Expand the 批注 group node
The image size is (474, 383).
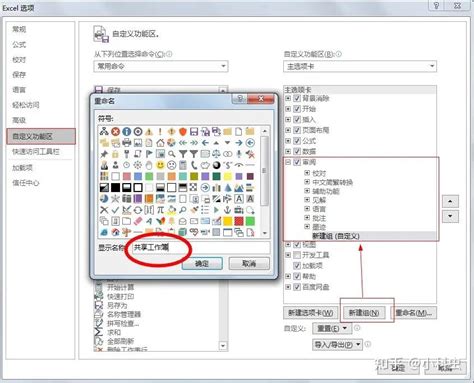(x=307, y=218)
